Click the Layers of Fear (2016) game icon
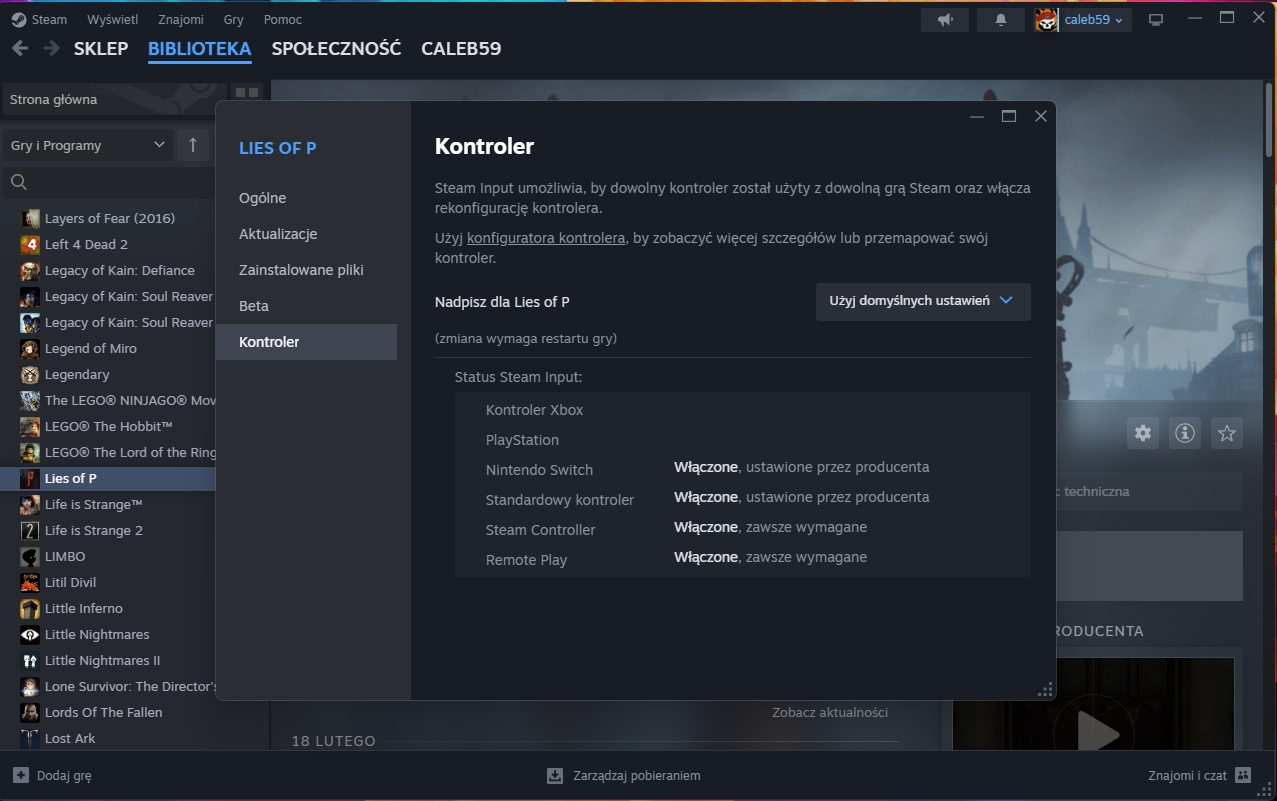Image resolution: width=1277 pixels, height=801 pixels. (30, 218)
